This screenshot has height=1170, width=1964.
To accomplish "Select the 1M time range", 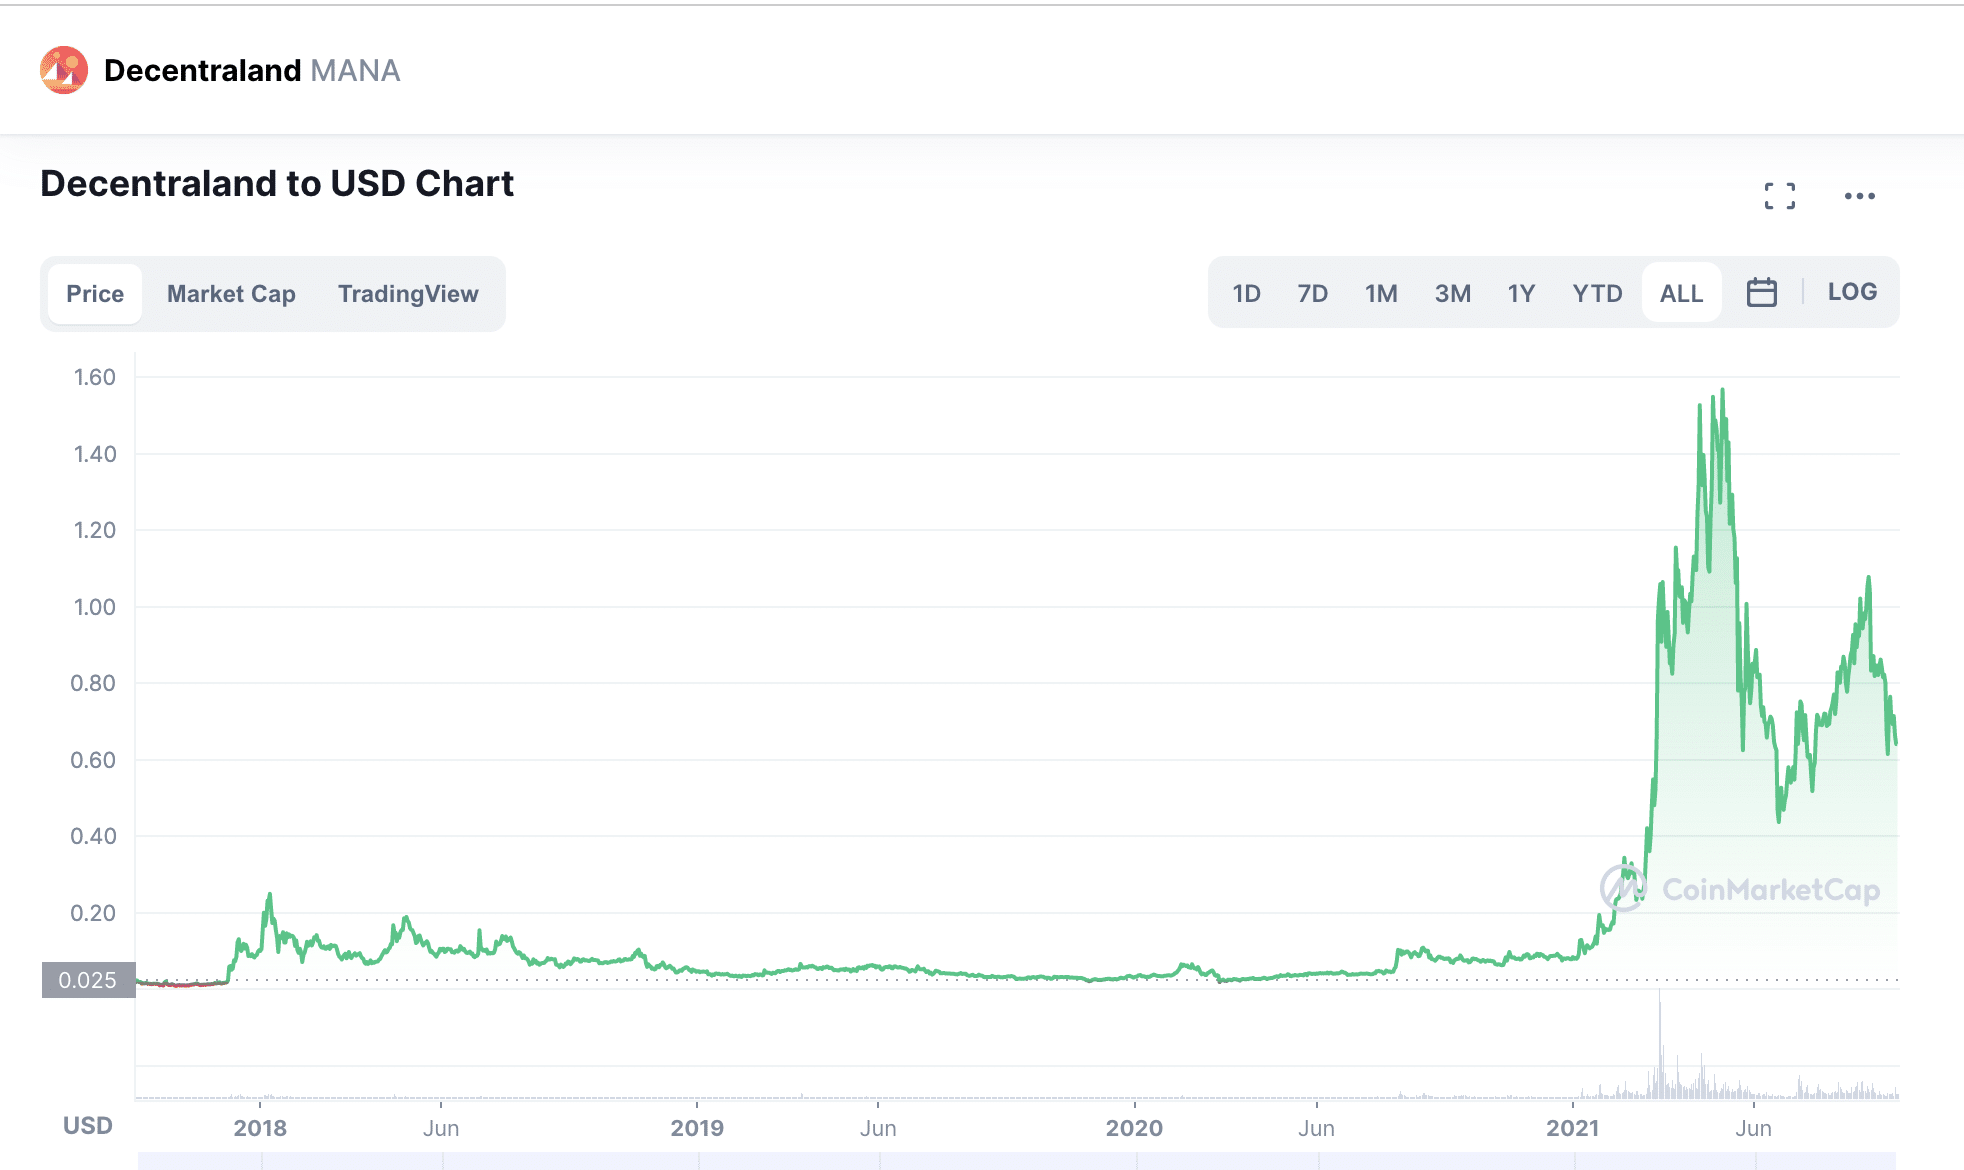I will tap(1381, 293).
